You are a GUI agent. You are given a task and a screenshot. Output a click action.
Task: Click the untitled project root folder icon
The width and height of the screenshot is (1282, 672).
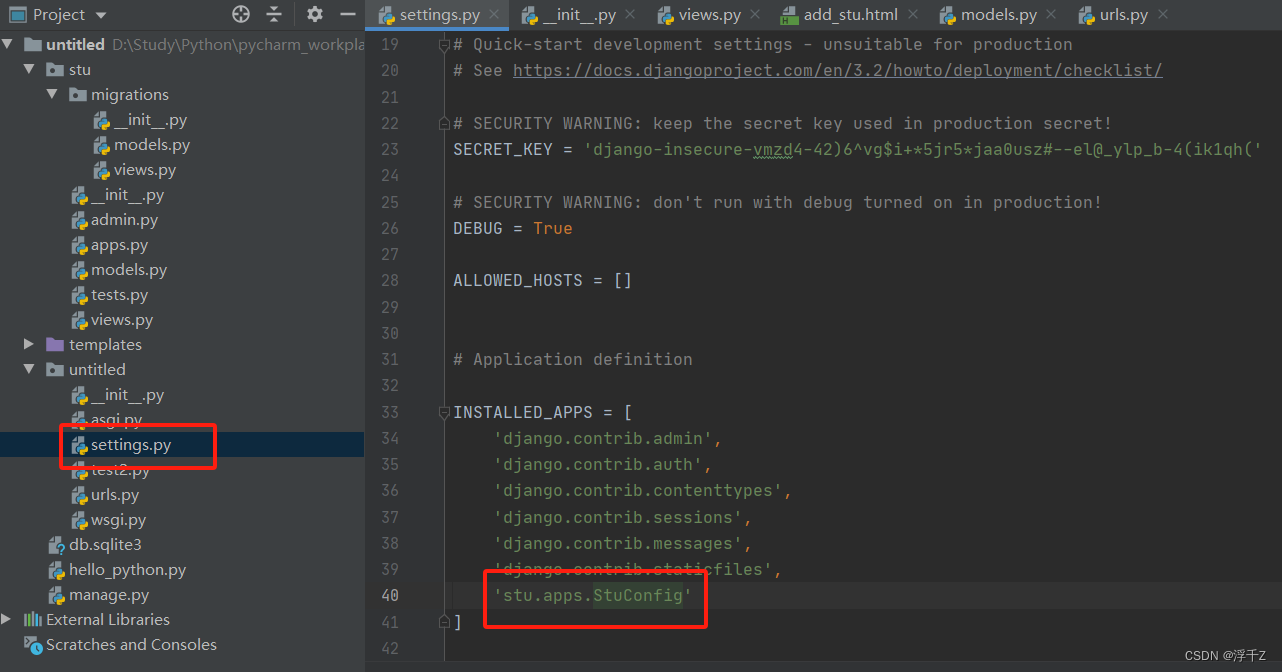[x=33, y=44]
